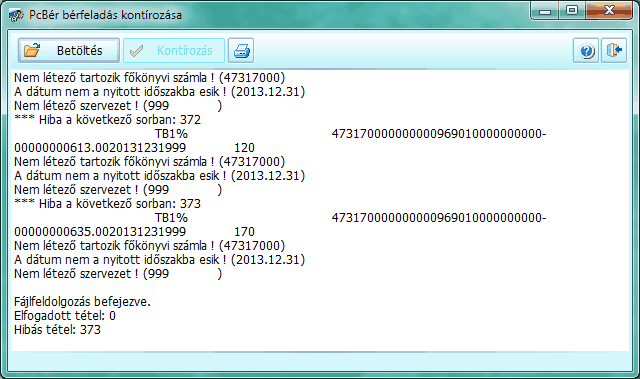
Task: Click the last 'A dátum nem a nyitott időszakba esik' line
Action: [x=159, y=260]
